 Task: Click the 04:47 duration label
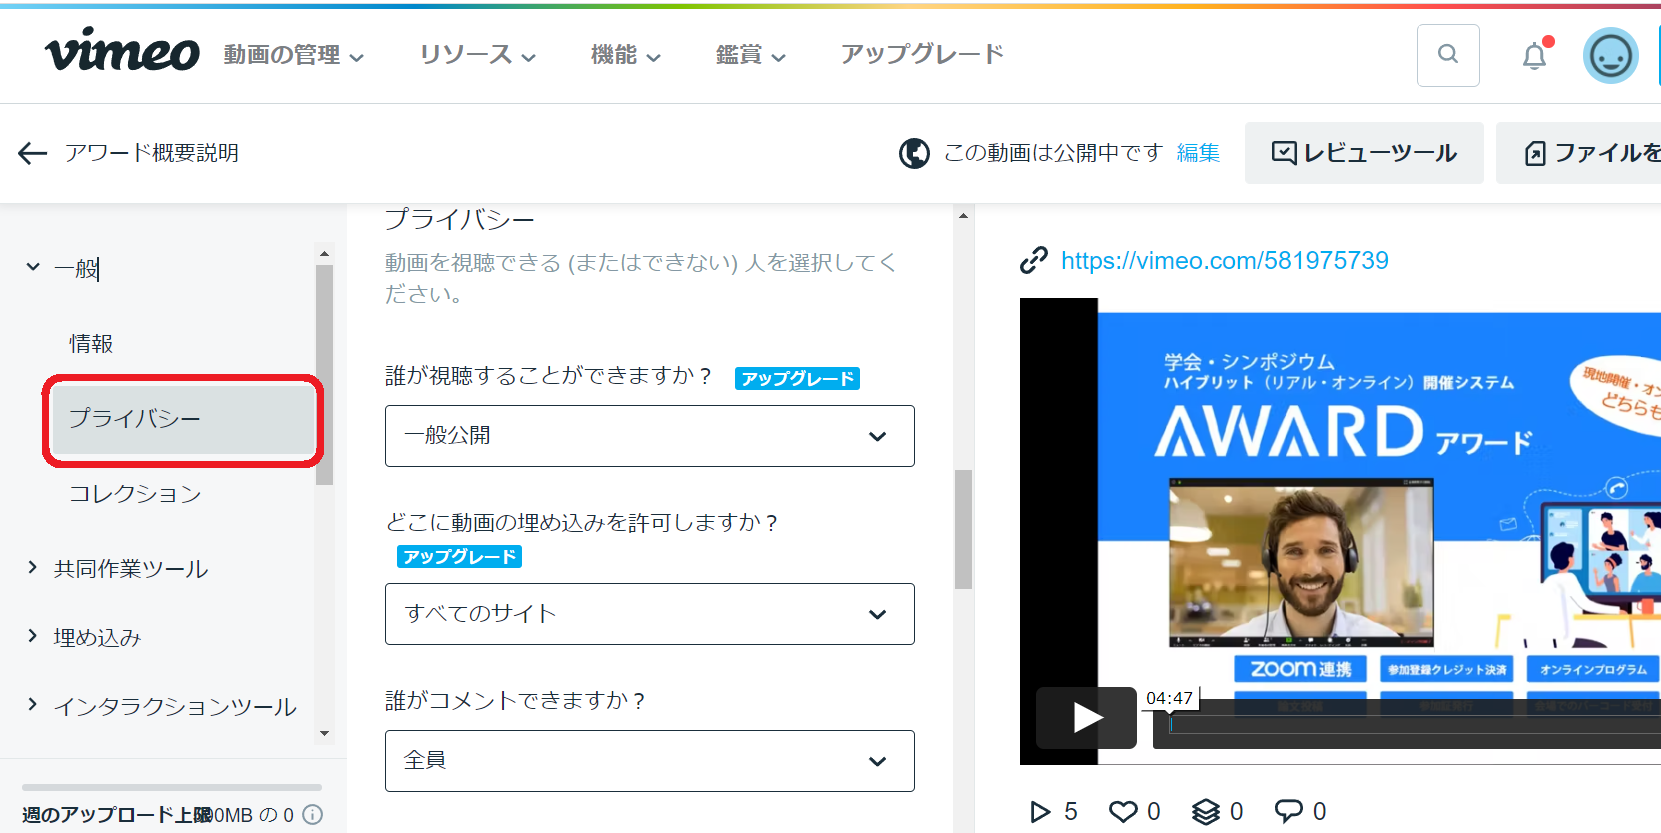[1170, 698]
